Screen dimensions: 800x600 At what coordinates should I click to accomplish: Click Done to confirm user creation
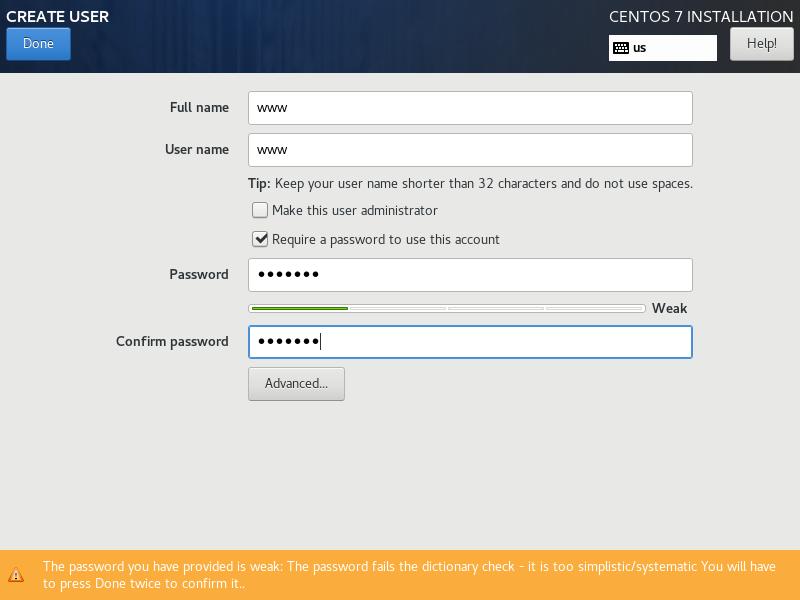coord(38,44)
